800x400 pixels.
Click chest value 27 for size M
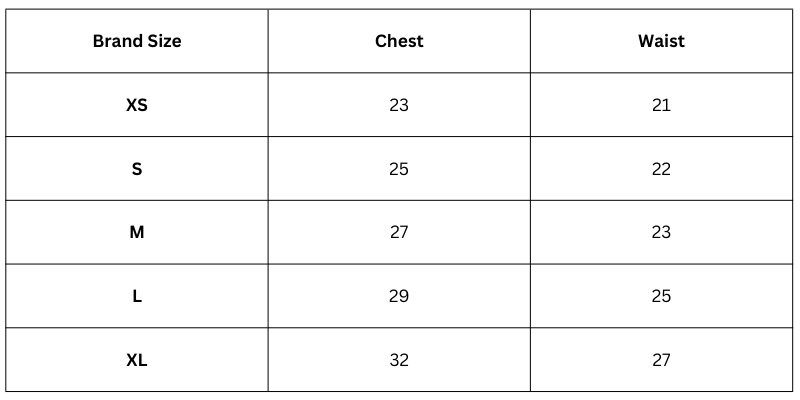point(399,232)
